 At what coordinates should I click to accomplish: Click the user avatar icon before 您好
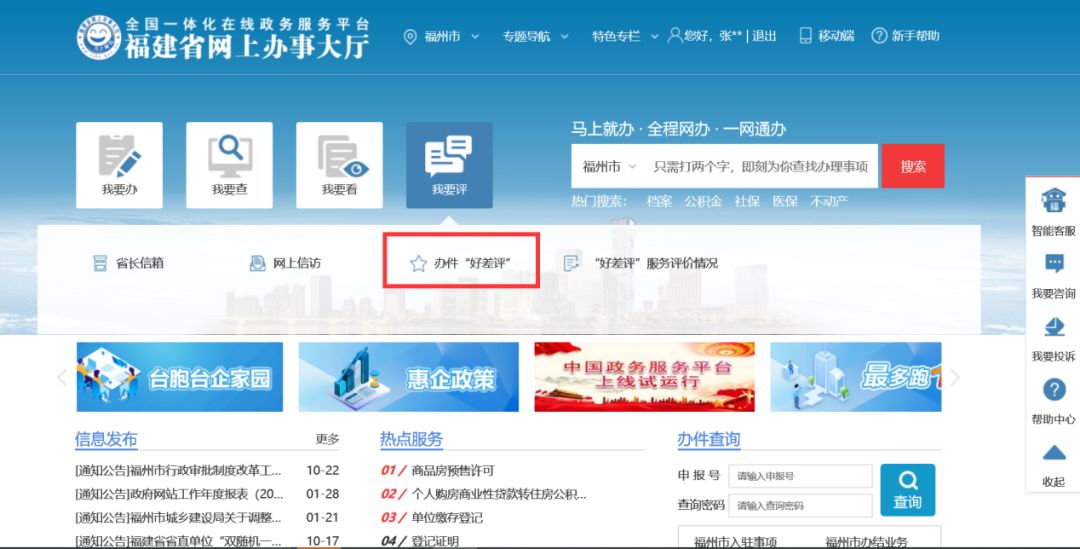pos(675,36)
